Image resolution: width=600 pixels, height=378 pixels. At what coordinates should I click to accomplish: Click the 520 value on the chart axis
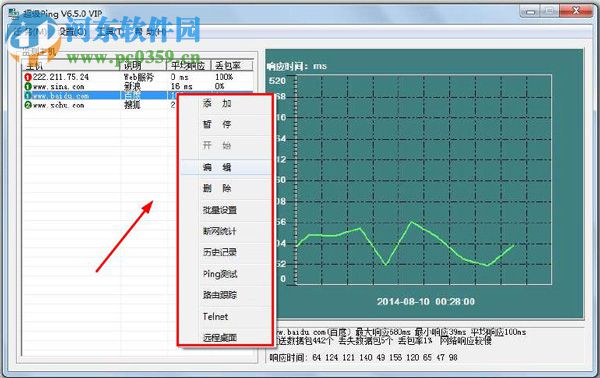[x=277, y=81]
